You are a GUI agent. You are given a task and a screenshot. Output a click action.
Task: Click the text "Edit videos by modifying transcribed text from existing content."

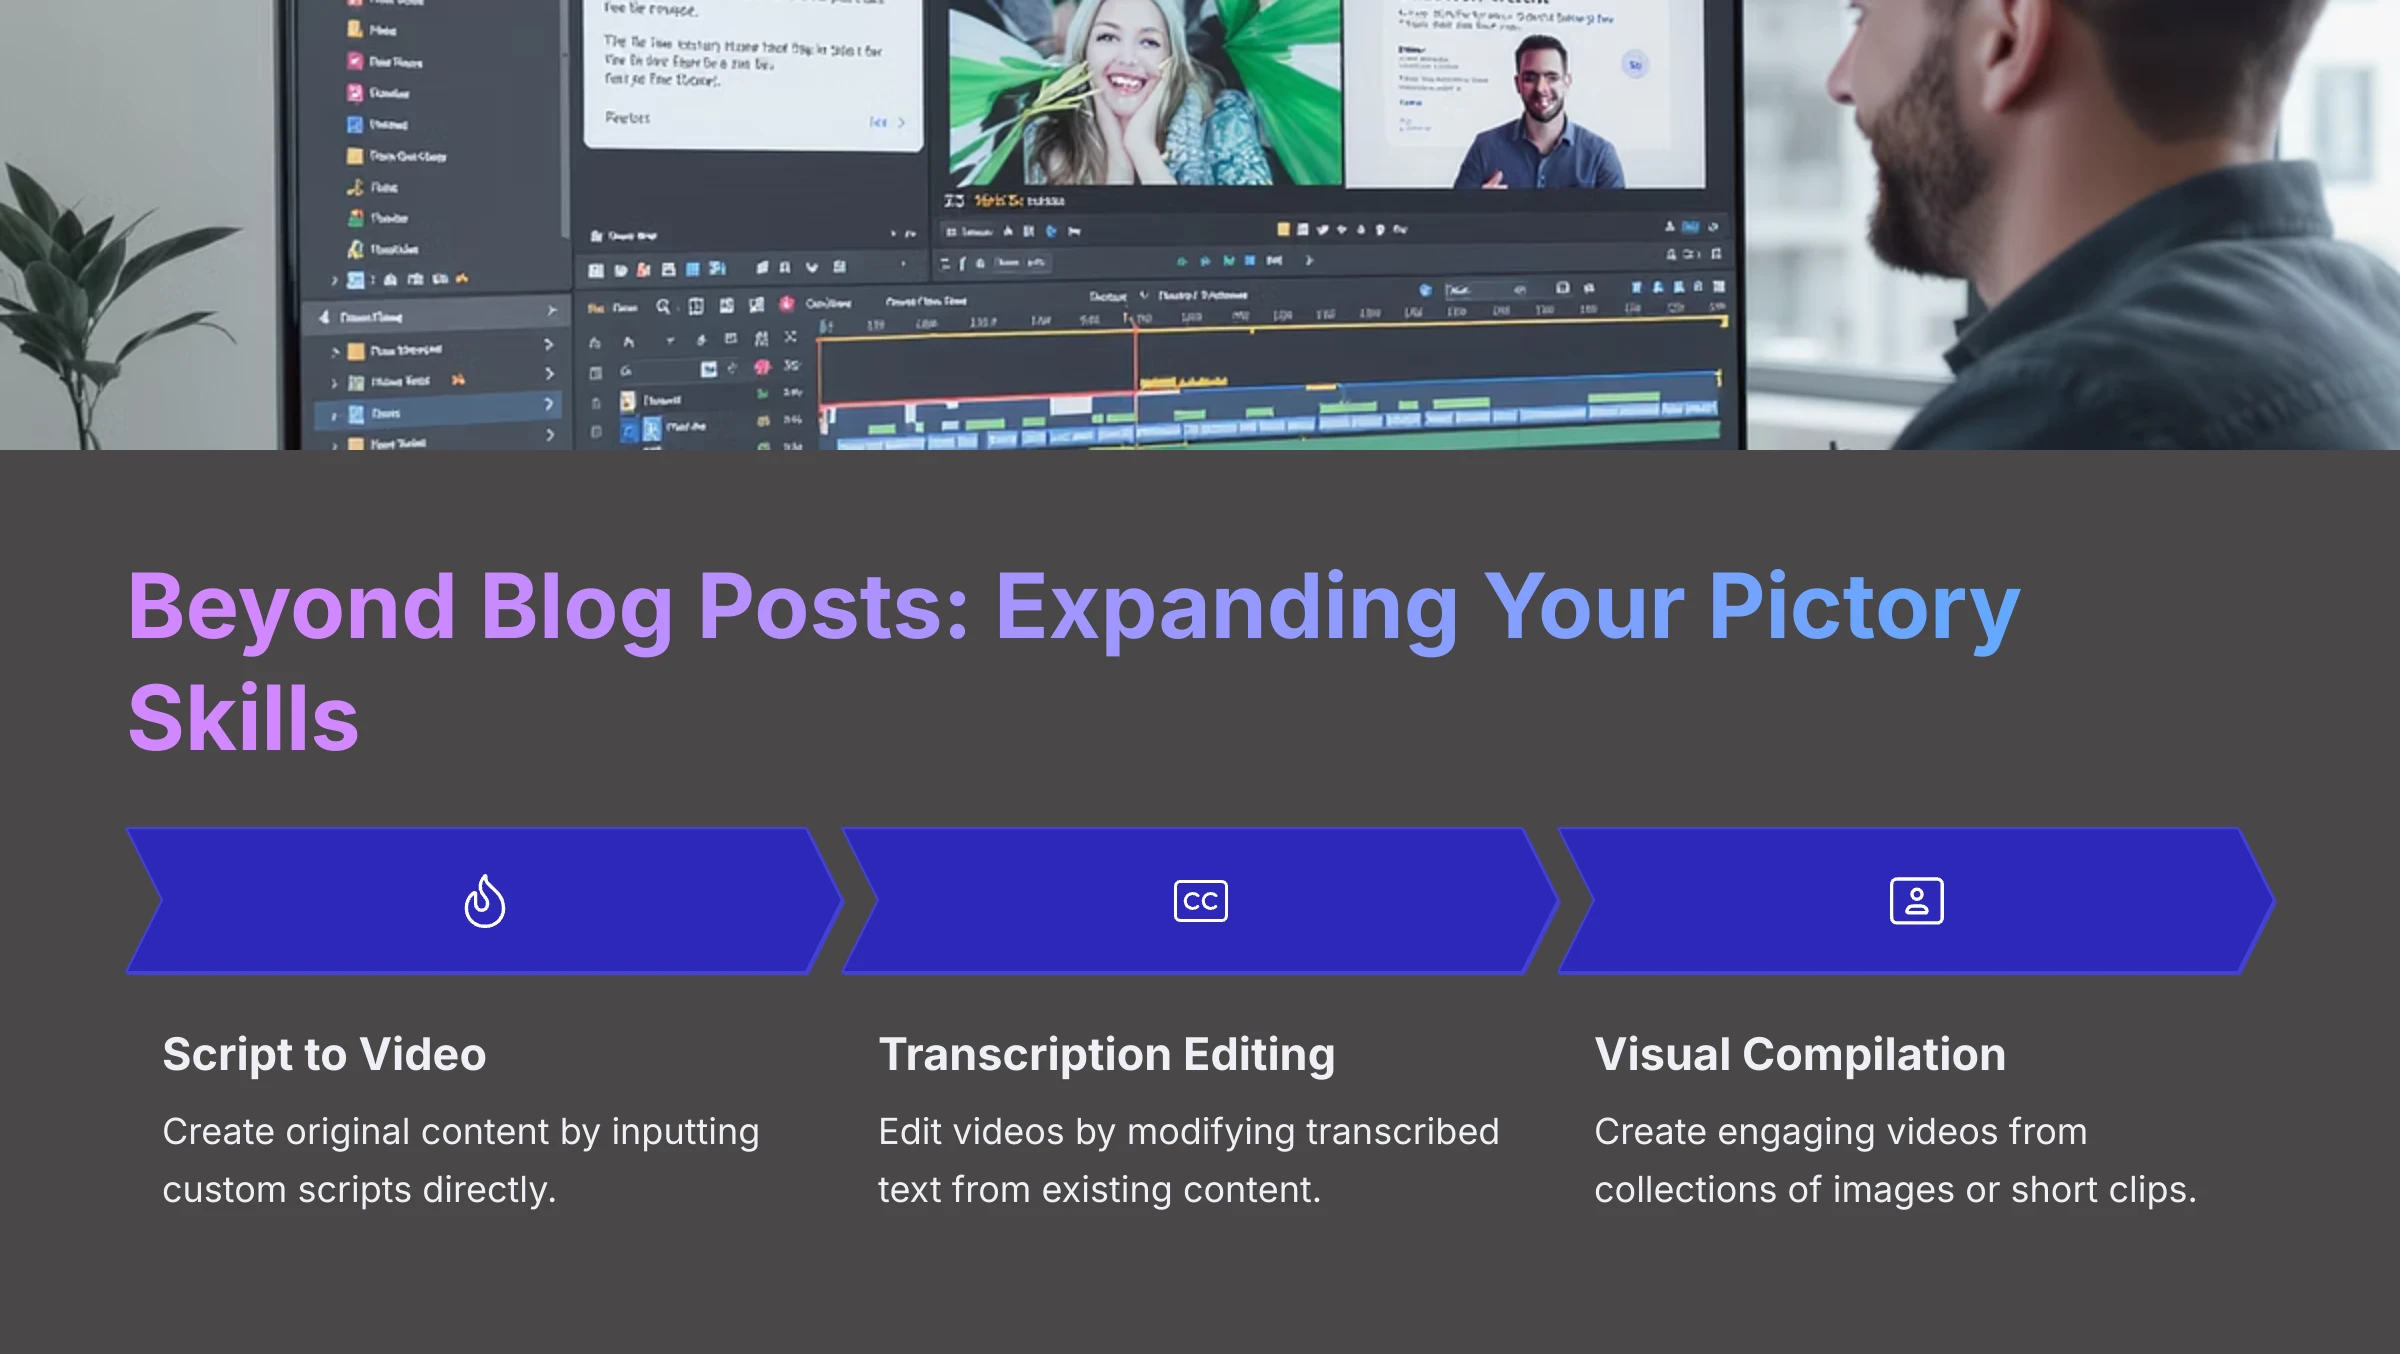(1188, 1160)
